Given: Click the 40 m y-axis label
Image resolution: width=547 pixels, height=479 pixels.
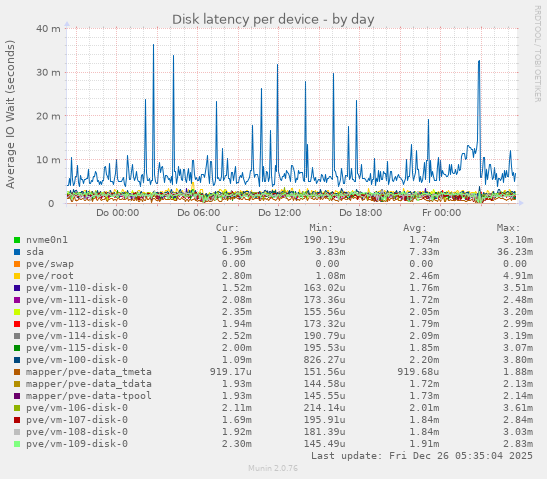Looking at the screenshot, I should tap(48, 29).
